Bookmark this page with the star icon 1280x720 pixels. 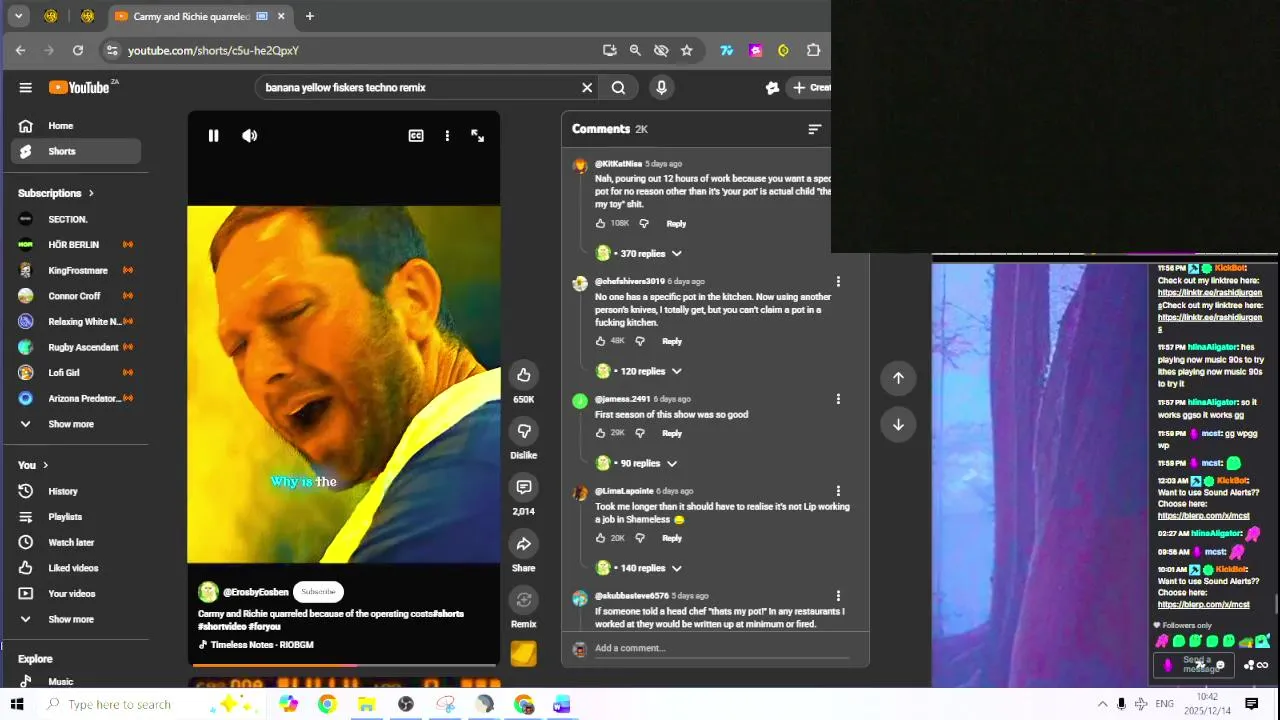tap(687, 51)
